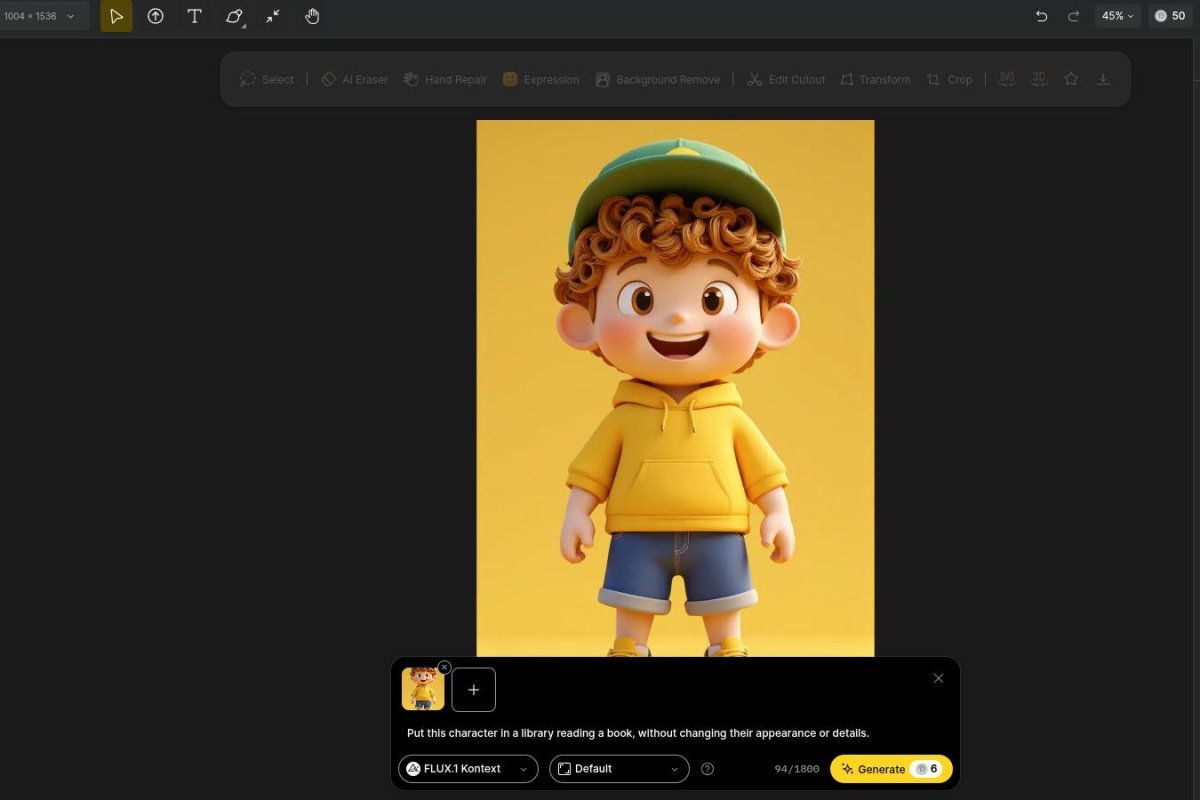This screenshot has width=1200, height=800.
Task: Toggle the Select tool in the top toolbar
Action: 266,79
